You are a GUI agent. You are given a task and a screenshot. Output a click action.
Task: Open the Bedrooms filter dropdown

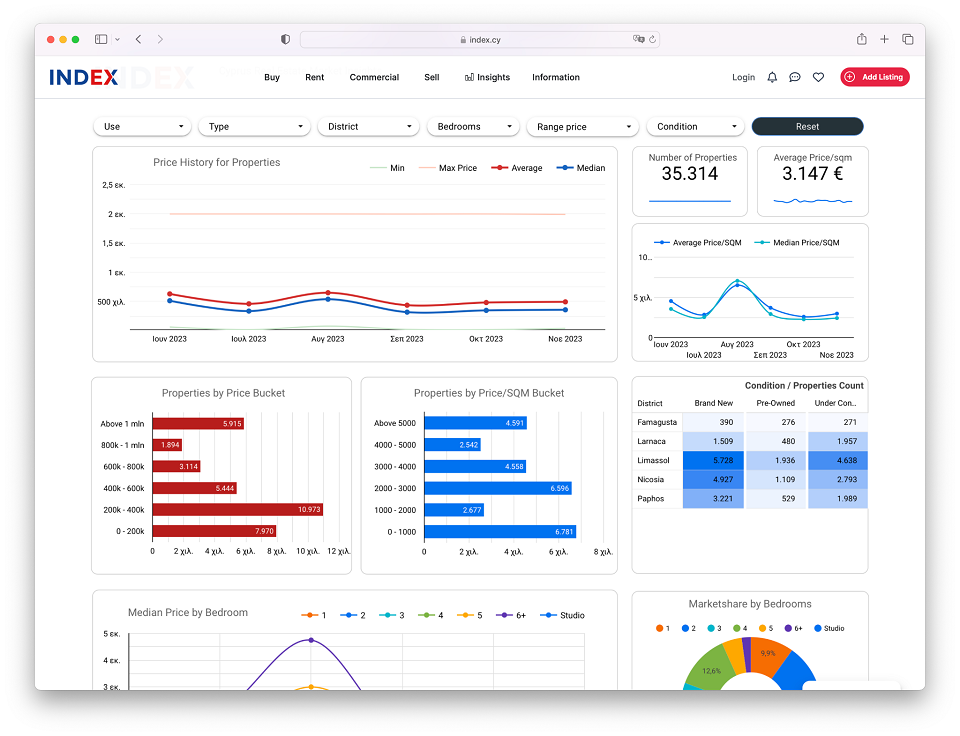(473, 127)
